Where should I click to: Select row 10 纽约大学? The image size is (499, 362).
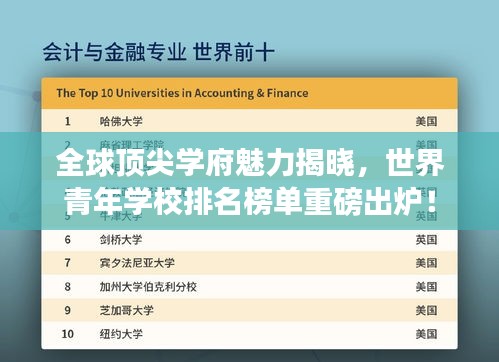pos(249,334)
